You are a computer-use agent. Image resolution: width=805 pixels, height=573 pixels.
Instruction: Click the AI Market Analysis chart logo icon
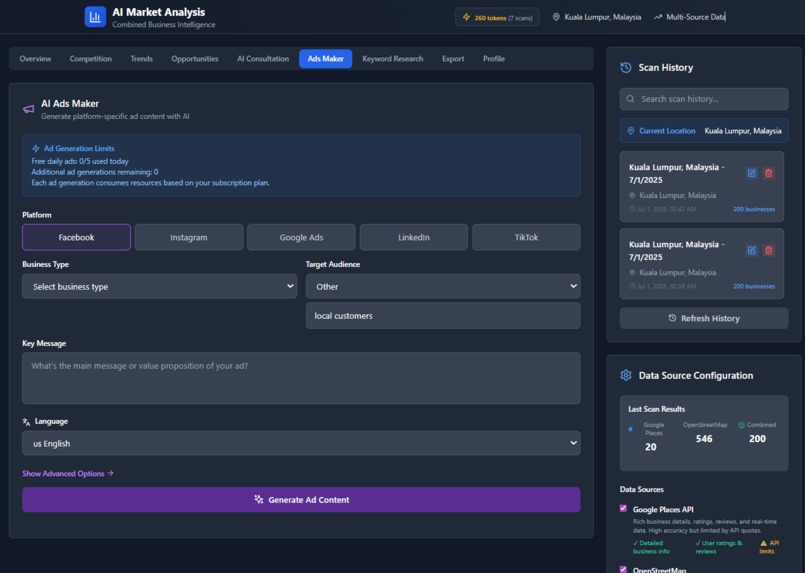click(95, 17)
